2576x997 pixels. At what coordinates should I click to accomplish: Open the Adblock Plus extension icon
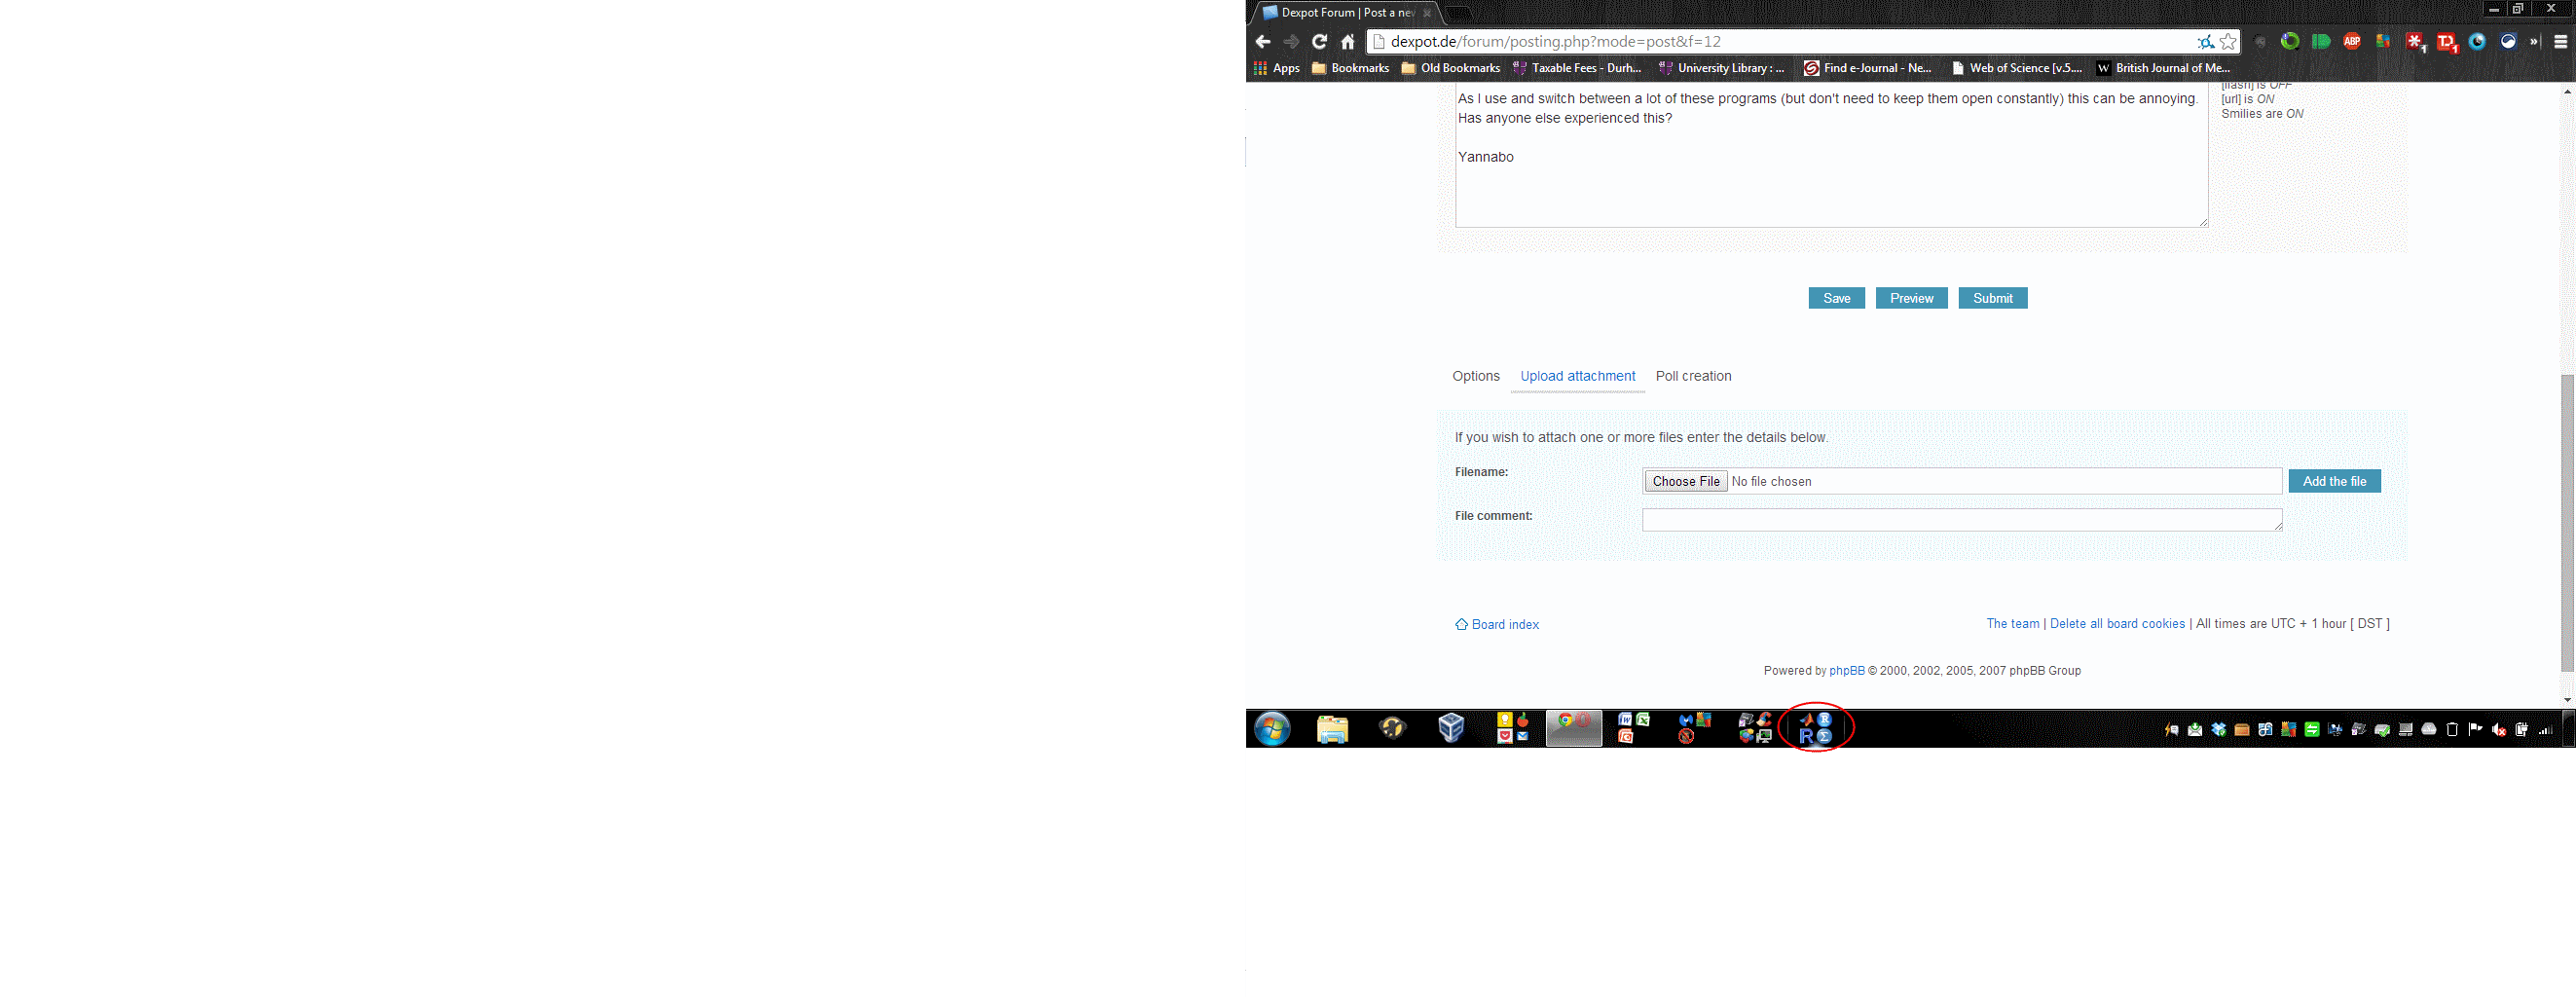tap(2352, 42)
